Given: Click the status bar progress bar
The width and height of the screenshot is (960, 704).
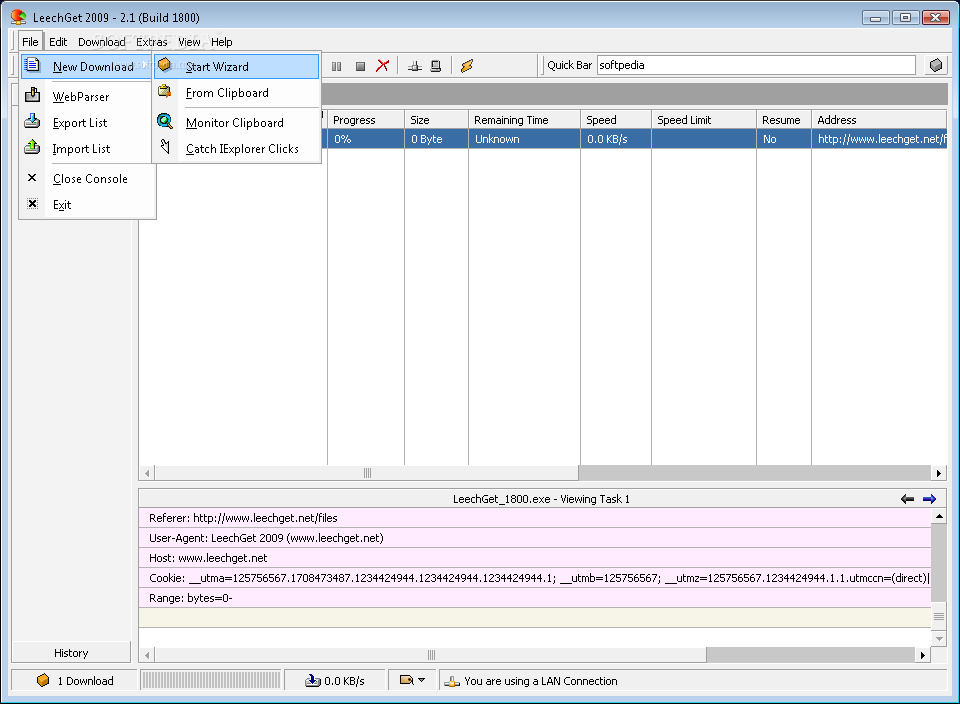Looking at the screenshot, I should coord(211,680).
